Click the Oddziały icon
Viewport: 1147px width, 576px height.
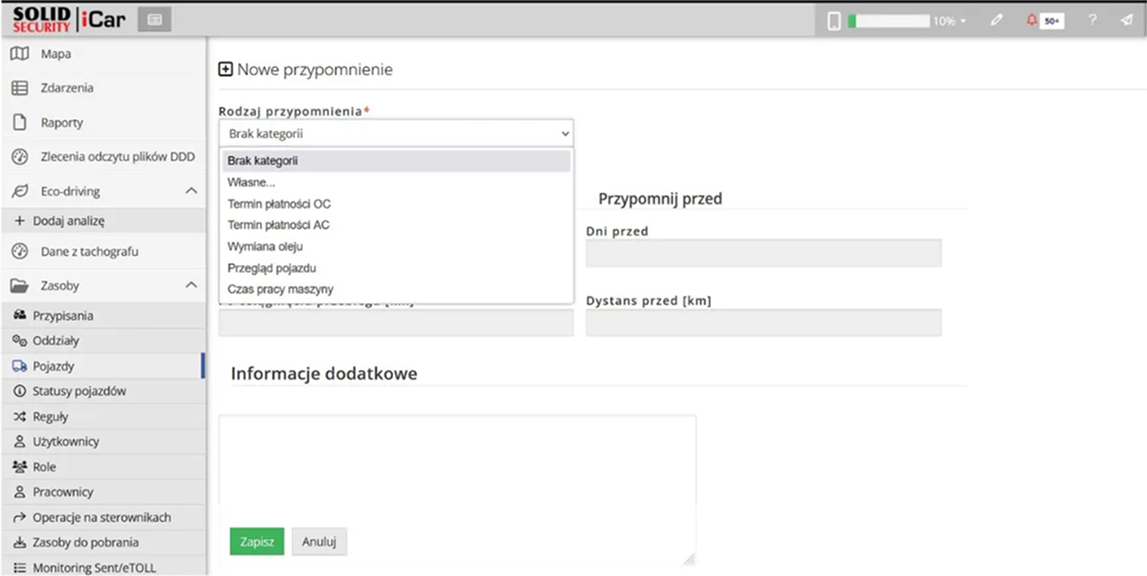[20, 340]
